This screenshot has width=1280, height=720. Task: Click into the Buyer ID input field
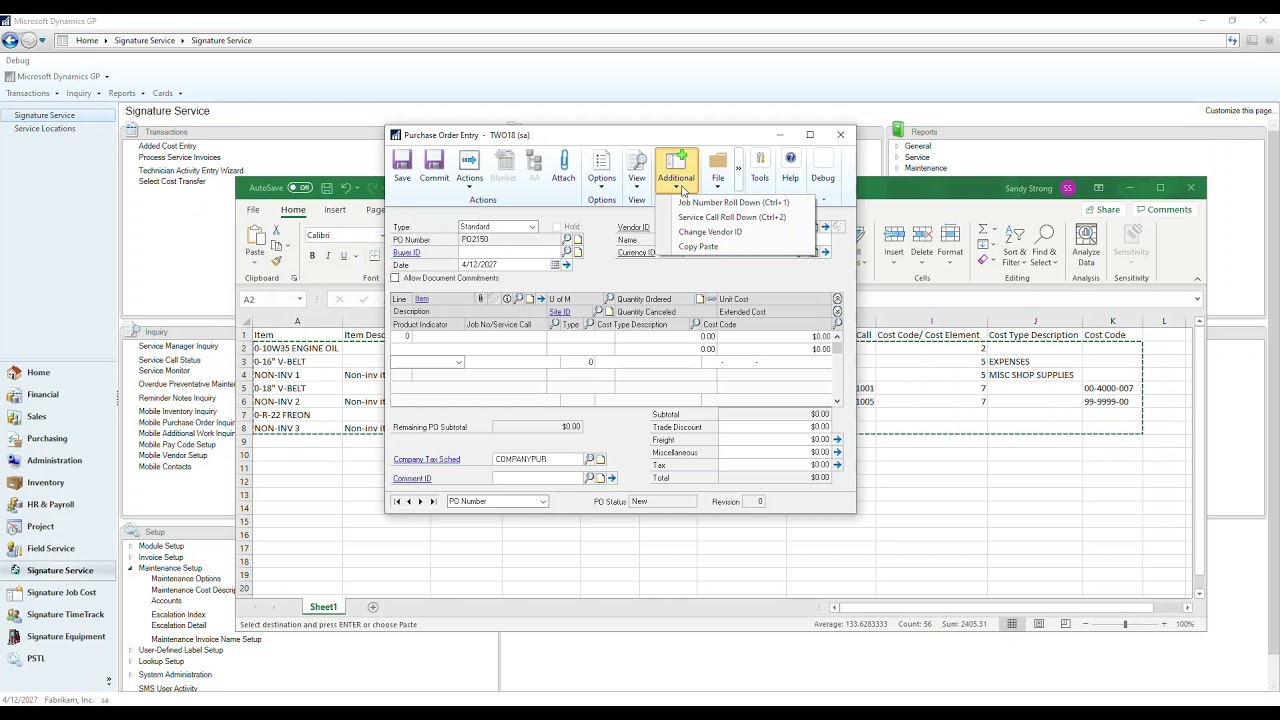(509, 252)
